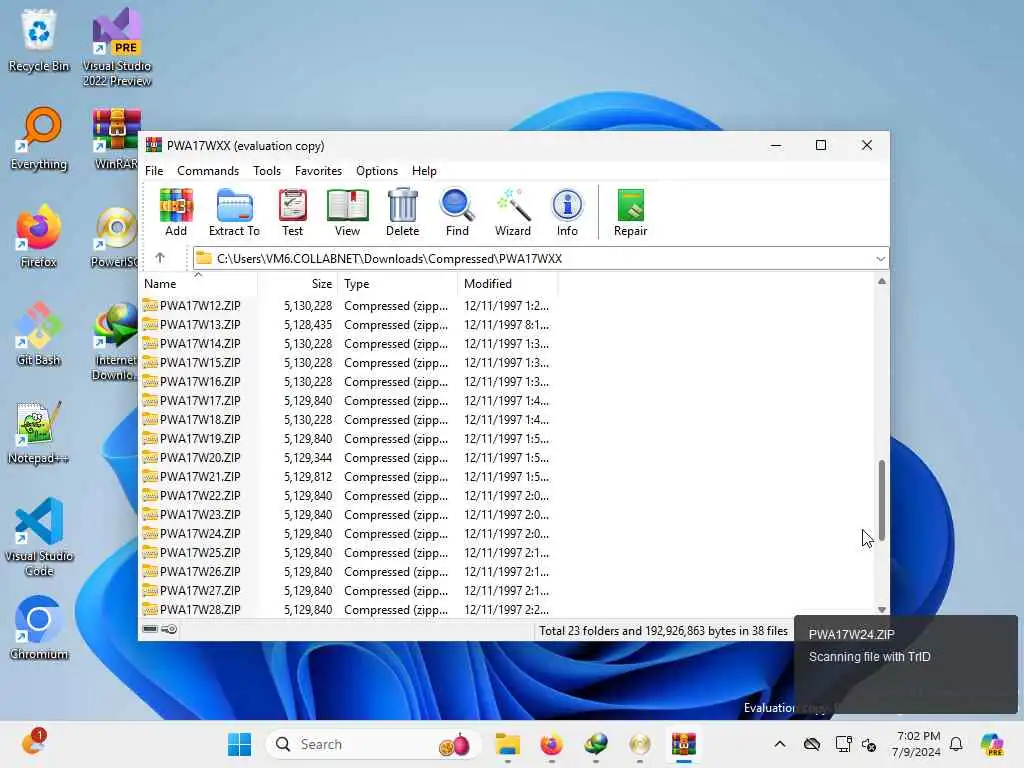This screenshot has height=768, width=1024.
Task: Select PWA17W17.ZIP in the list
Action: [200, 400]
